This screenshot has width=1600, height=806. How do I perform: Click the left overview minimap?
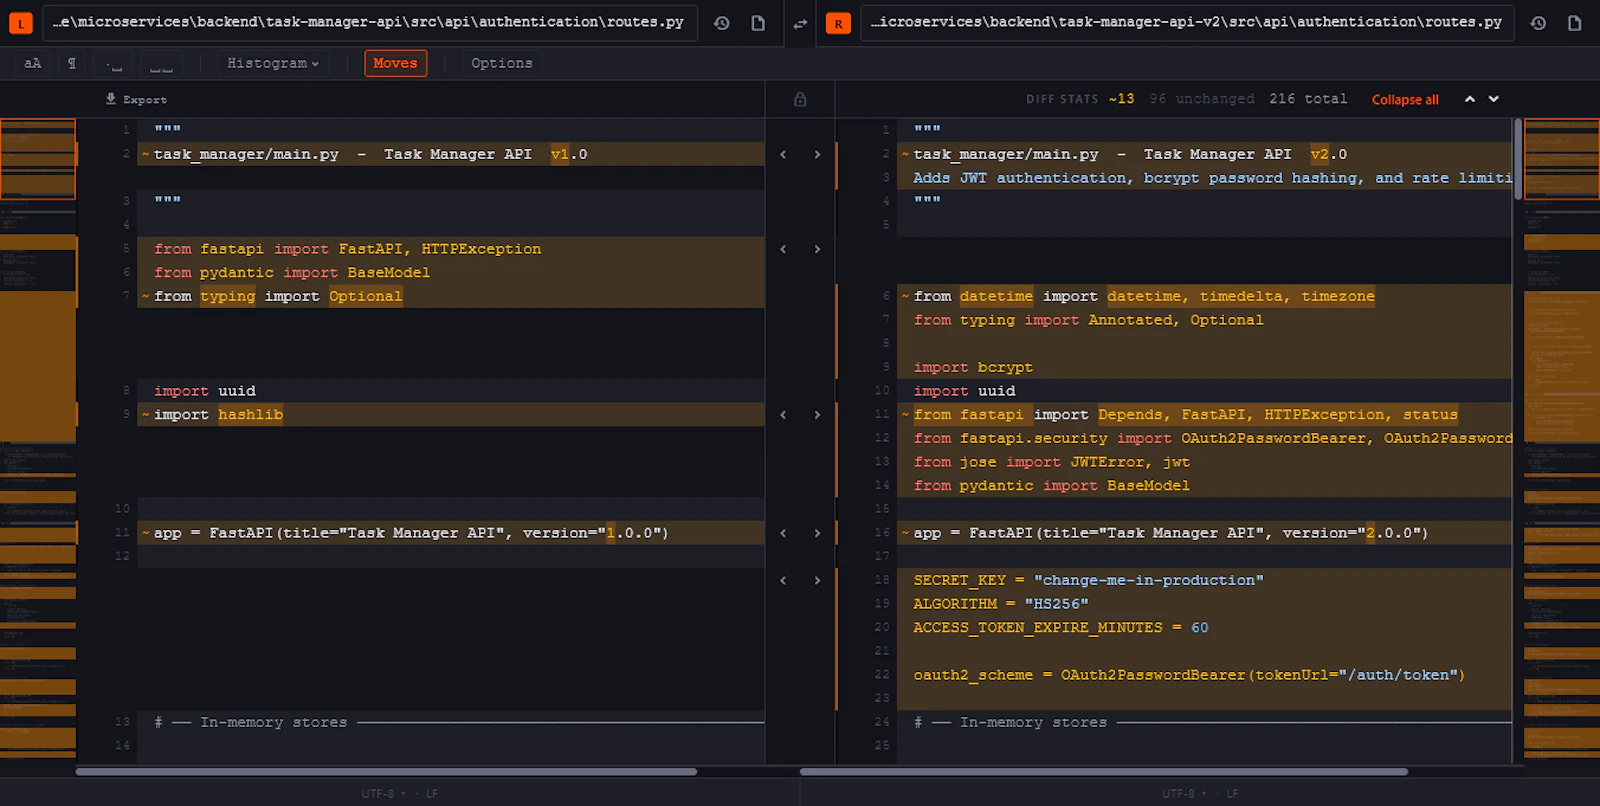[38, 440]
